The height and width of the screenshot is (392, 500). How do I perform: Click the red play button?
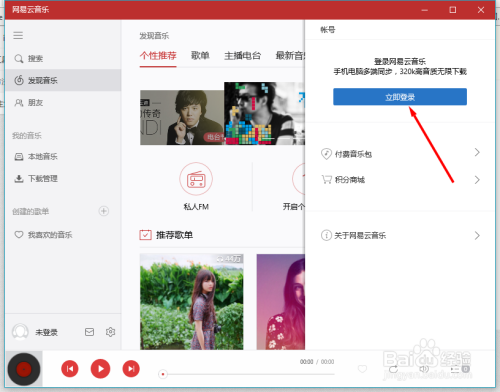click(100, 369)
